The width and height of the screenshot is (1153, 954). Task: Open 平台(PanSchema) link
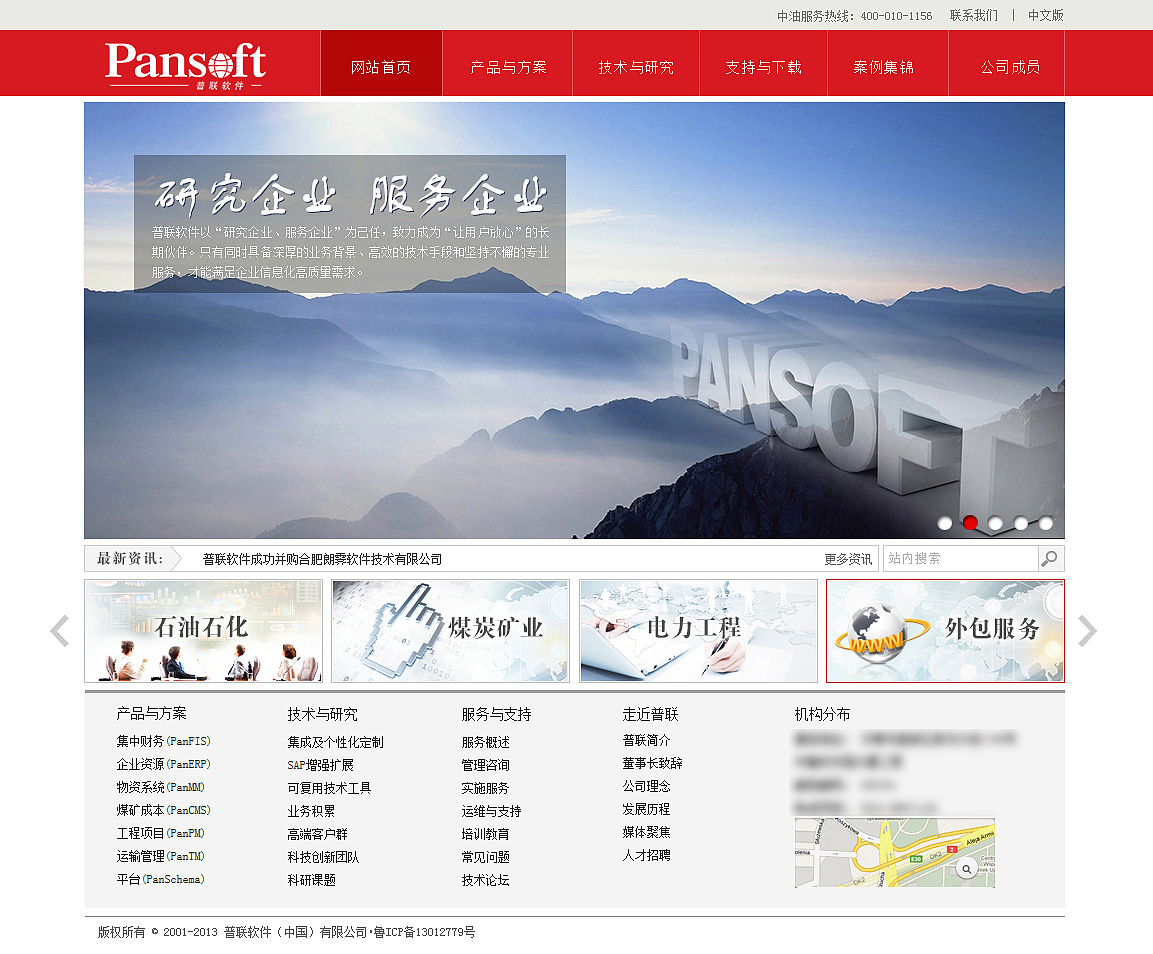pyautogui.click(x=160, y=879)
